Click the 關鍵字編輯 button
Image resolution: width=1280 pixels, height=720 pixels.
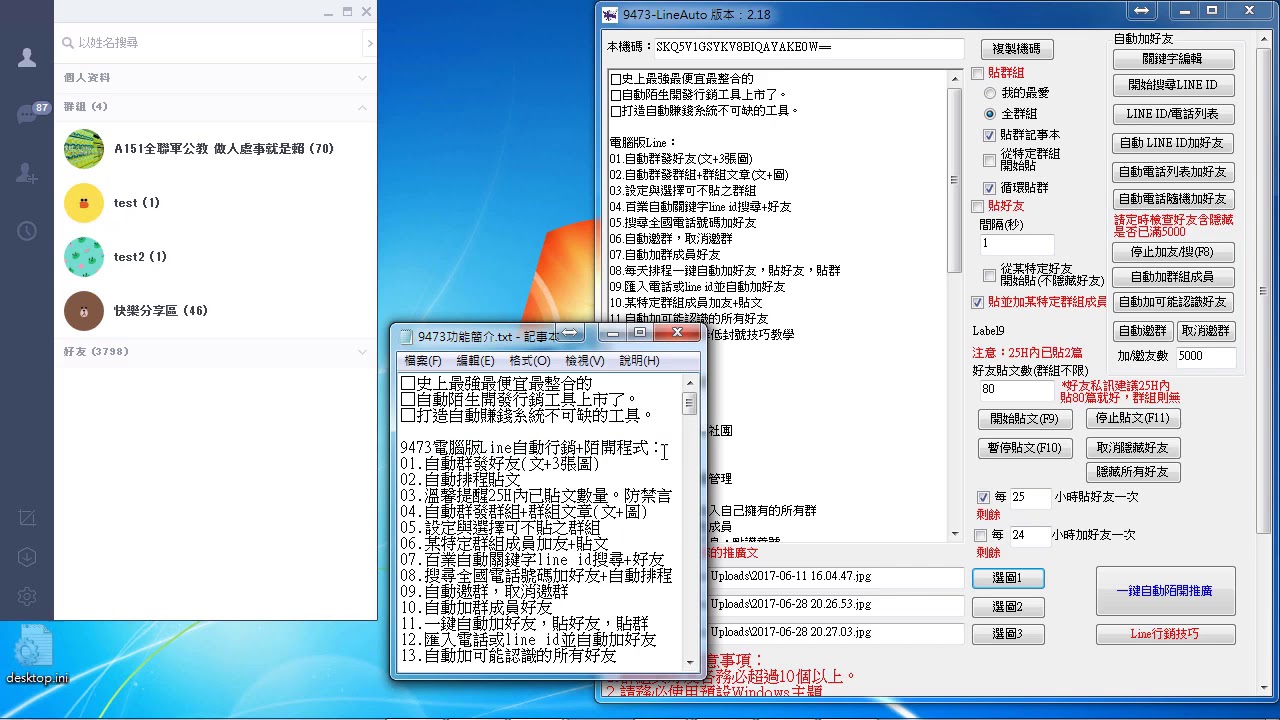tap(1173, 59)
